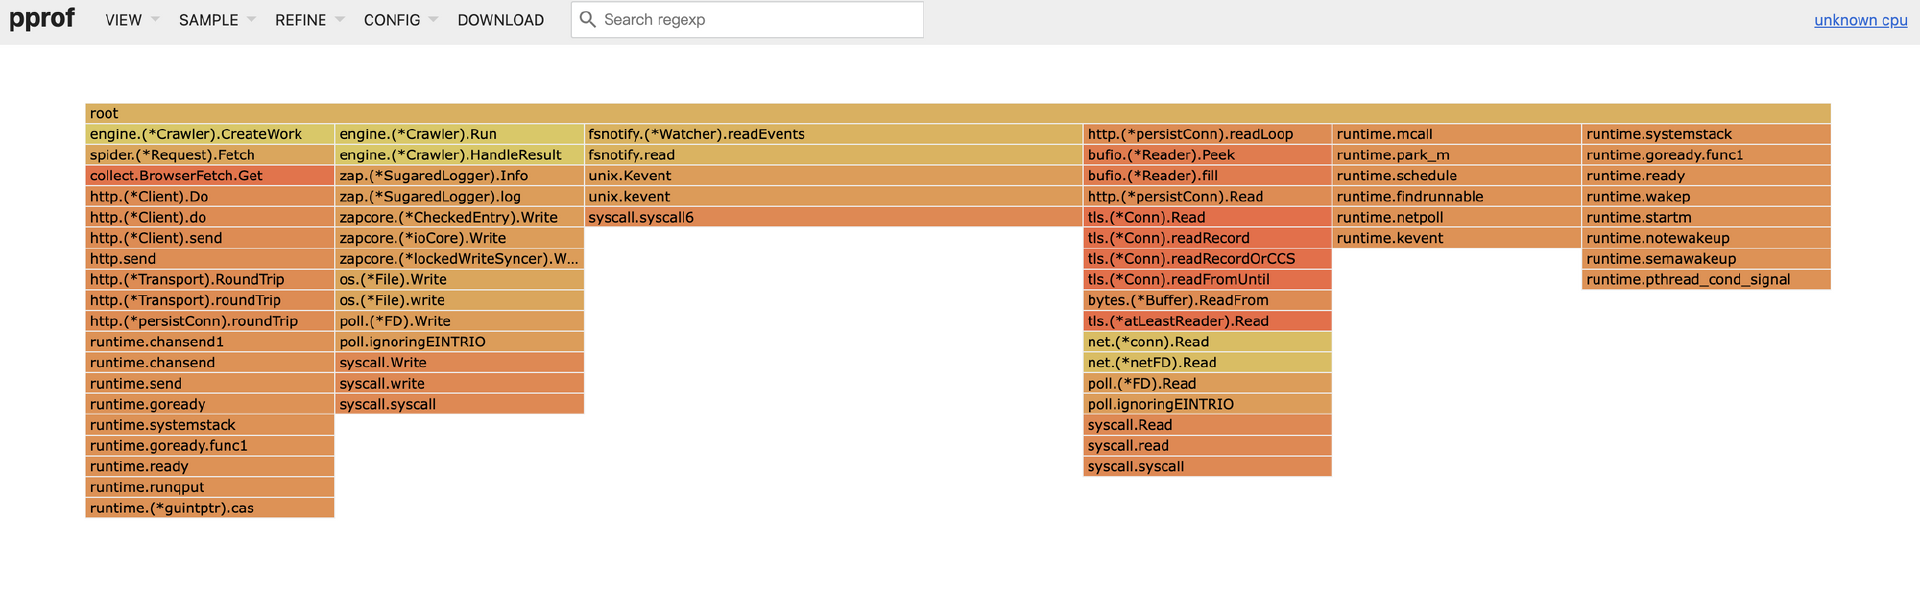The height and width of the screenshot is (615, 1920).
Task: Select the engine.(*Crawler).CreateWork frame
Action: click(209, 134)
